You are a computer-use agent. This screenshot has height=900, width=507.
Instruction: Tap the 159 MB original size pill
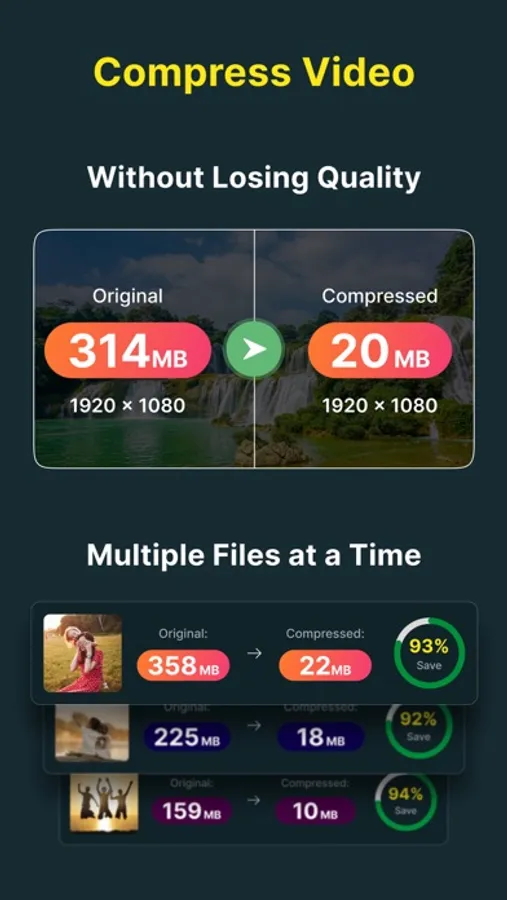click(x=191, y=810)
